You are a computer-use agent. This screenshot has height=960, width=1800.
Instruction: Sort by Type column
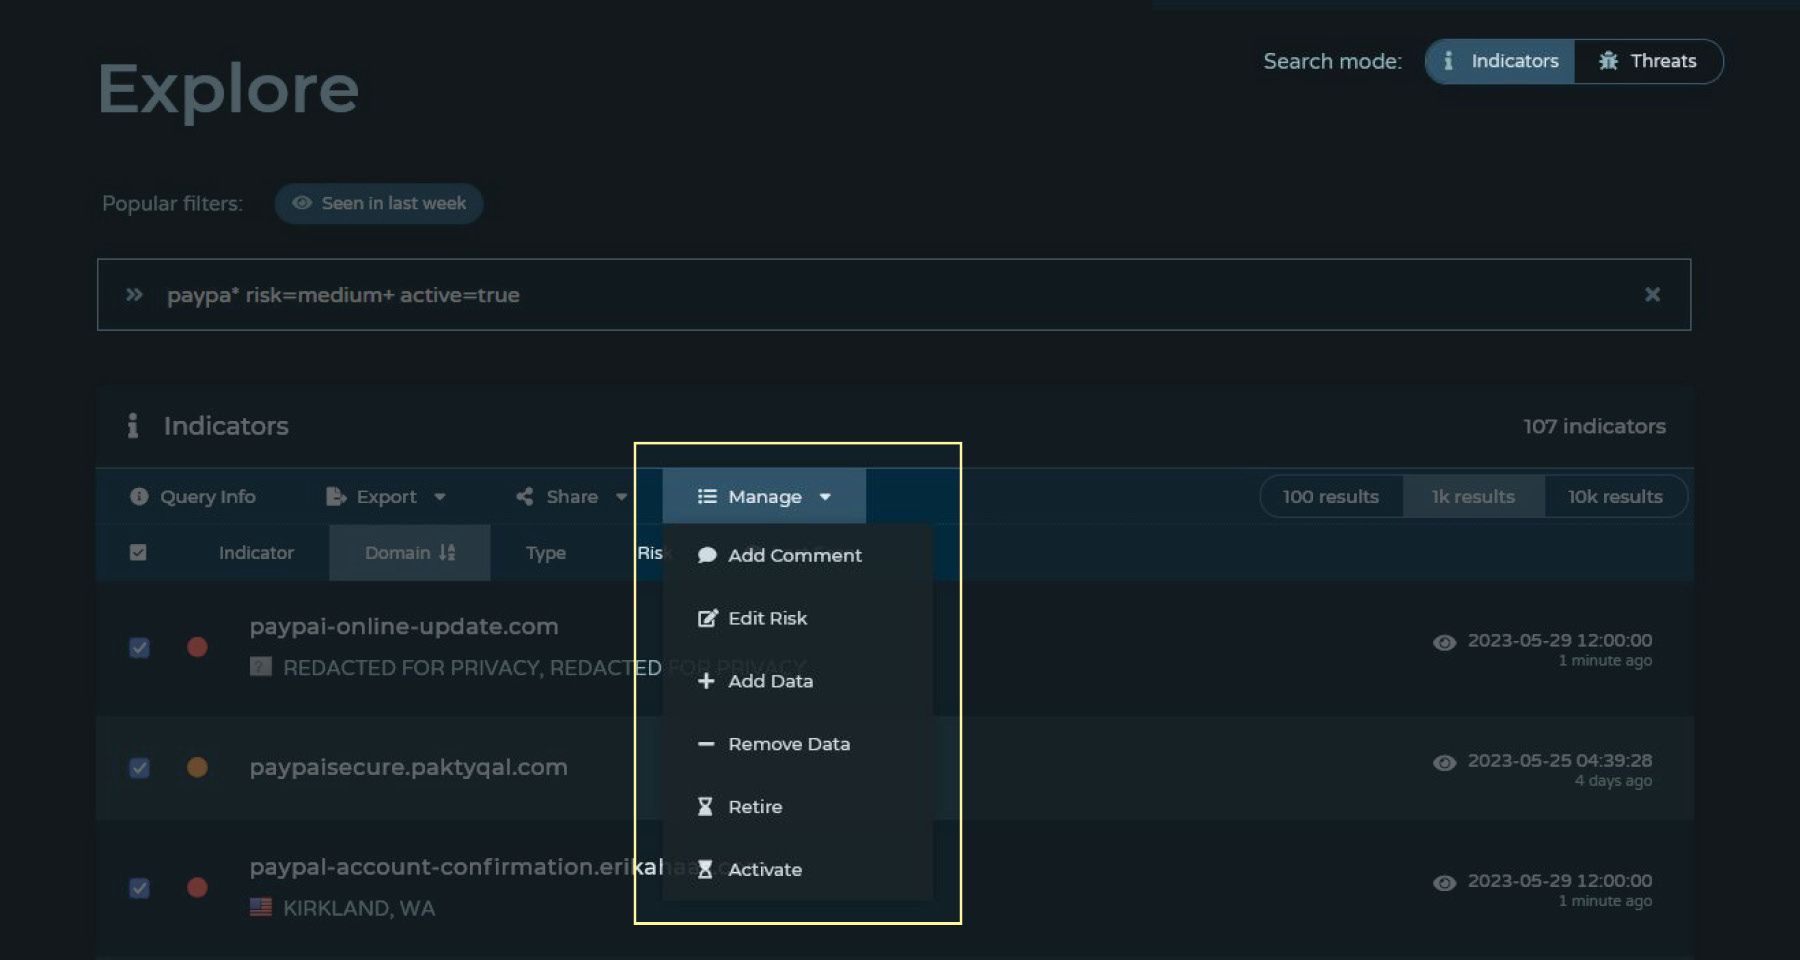click(546, 553)
